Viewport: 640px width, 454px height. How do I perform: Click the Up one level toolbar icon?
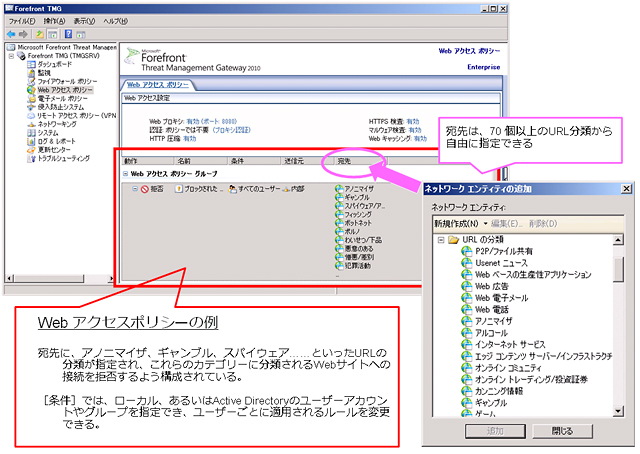(40, 34)
